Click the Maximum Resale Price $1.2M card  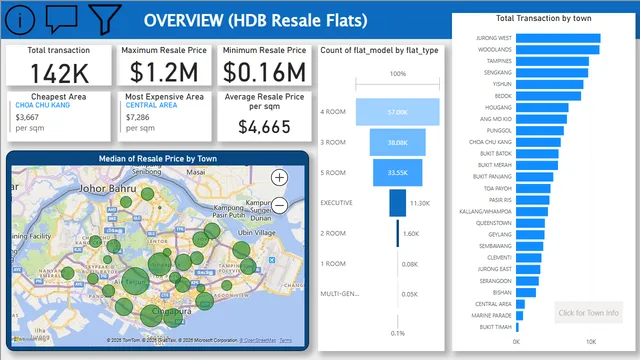click(164, 65)
